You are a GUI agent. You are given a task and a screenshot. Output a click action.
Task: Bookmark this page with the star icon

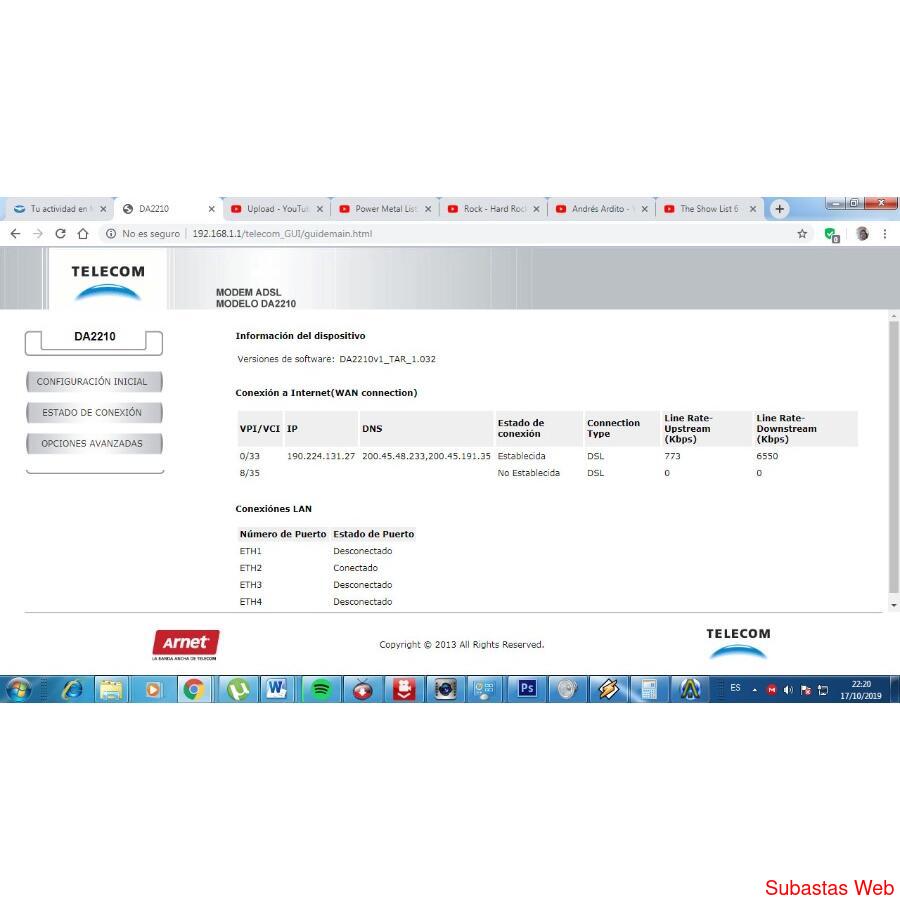(802, 234)
